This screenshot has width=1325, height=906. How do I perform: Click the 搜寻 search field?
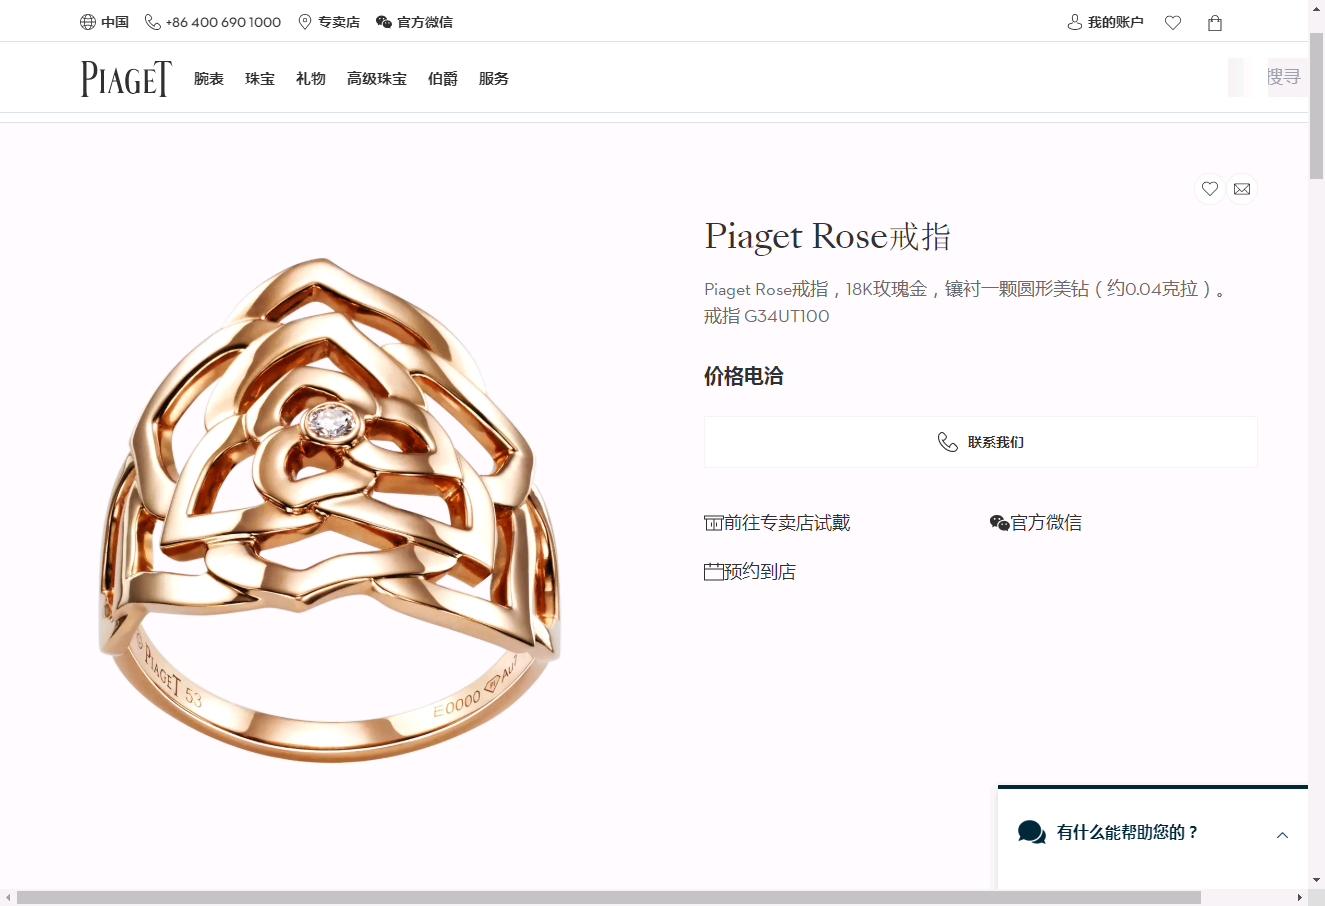click(1283, 77)
